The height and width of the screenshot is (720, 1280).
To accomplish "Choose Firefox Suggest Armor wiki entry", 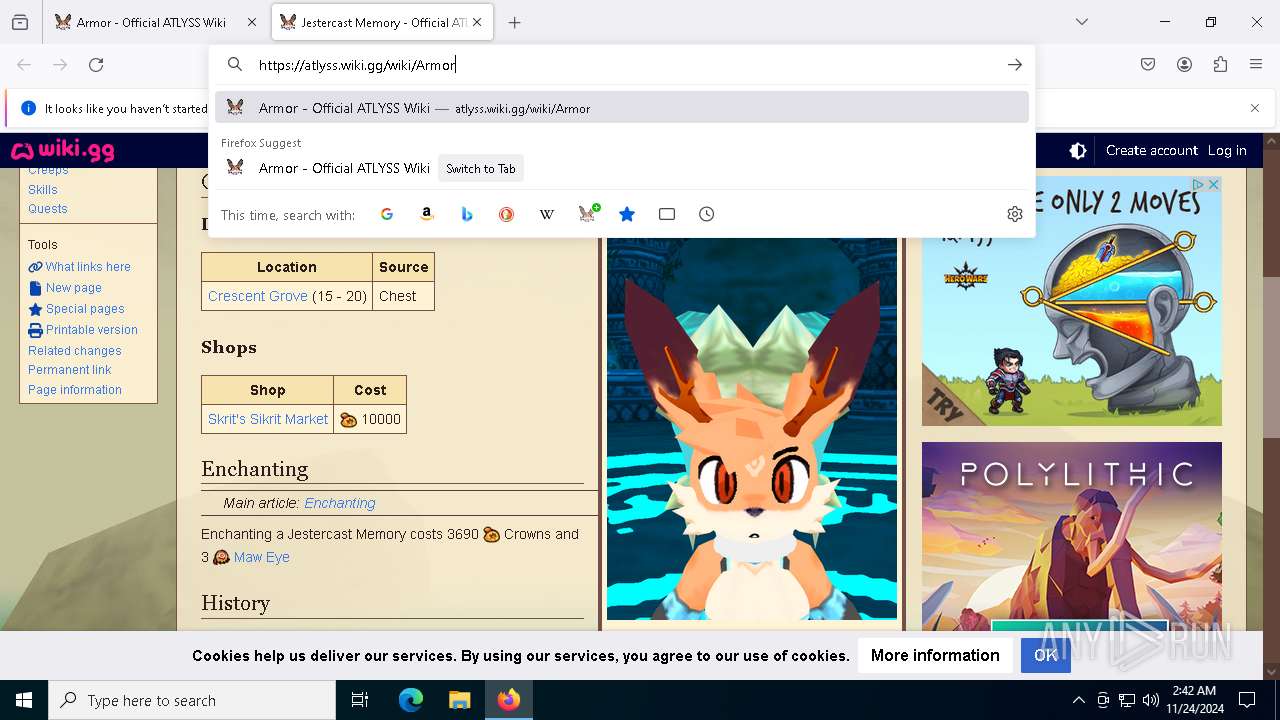I will (622, 168).
